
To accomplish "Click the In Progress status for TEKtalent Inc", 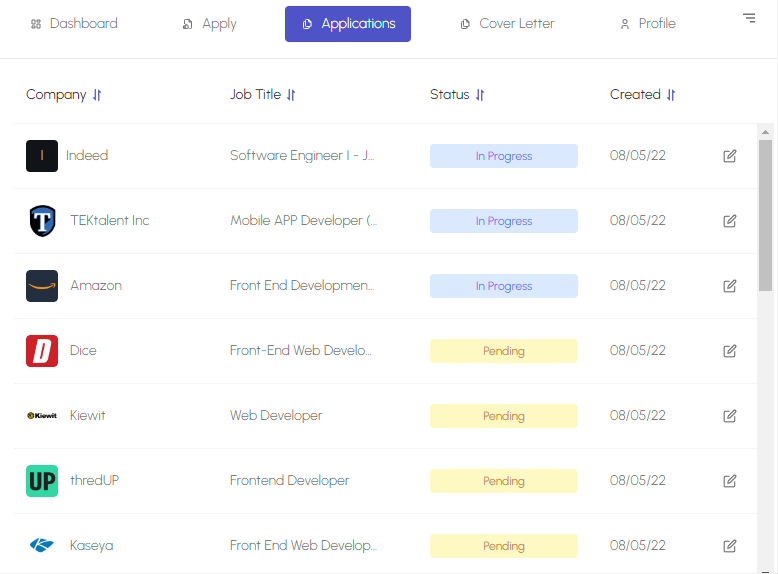I will (x=504, y=221).
